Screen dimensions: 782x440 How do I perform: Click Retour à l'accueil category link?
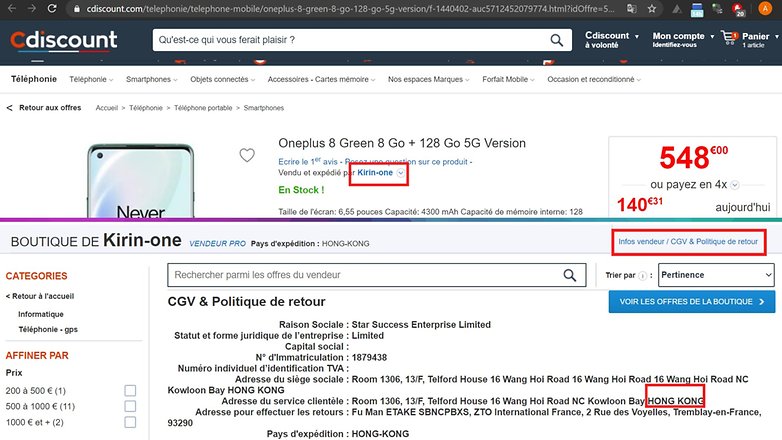click(x=40, y=296)
